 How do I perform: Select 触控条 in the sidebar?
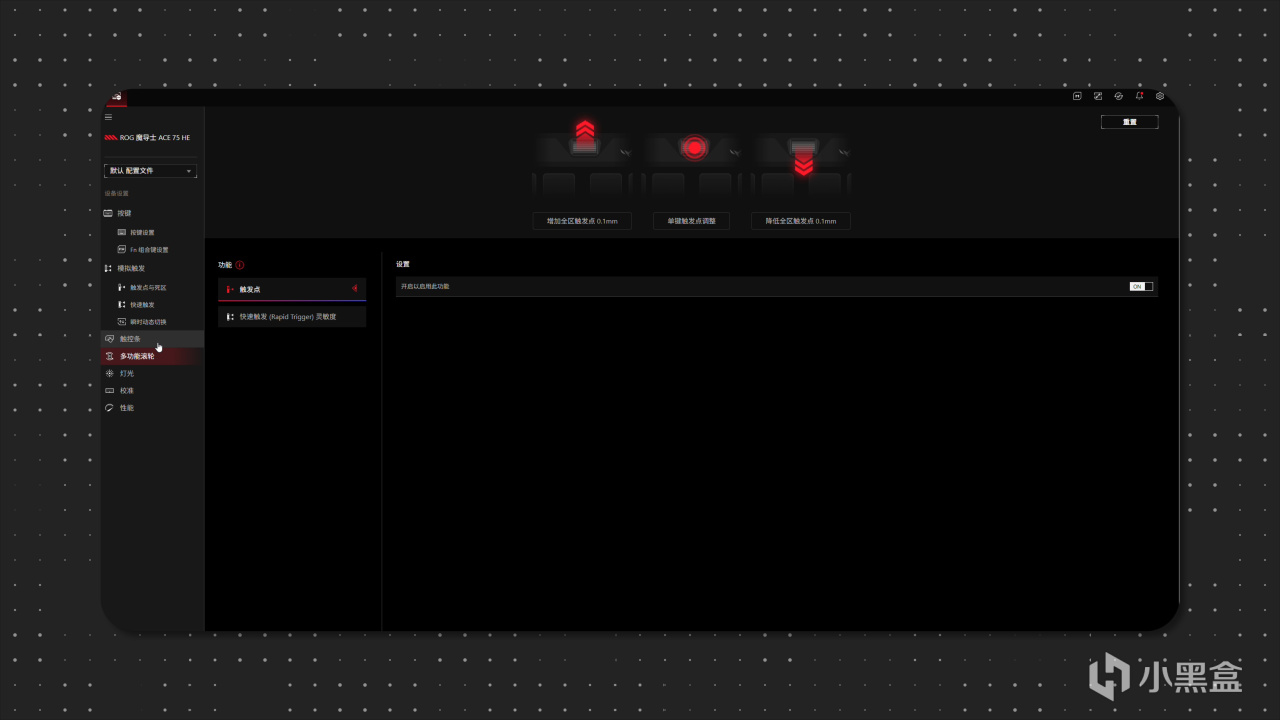click(152, 339)
